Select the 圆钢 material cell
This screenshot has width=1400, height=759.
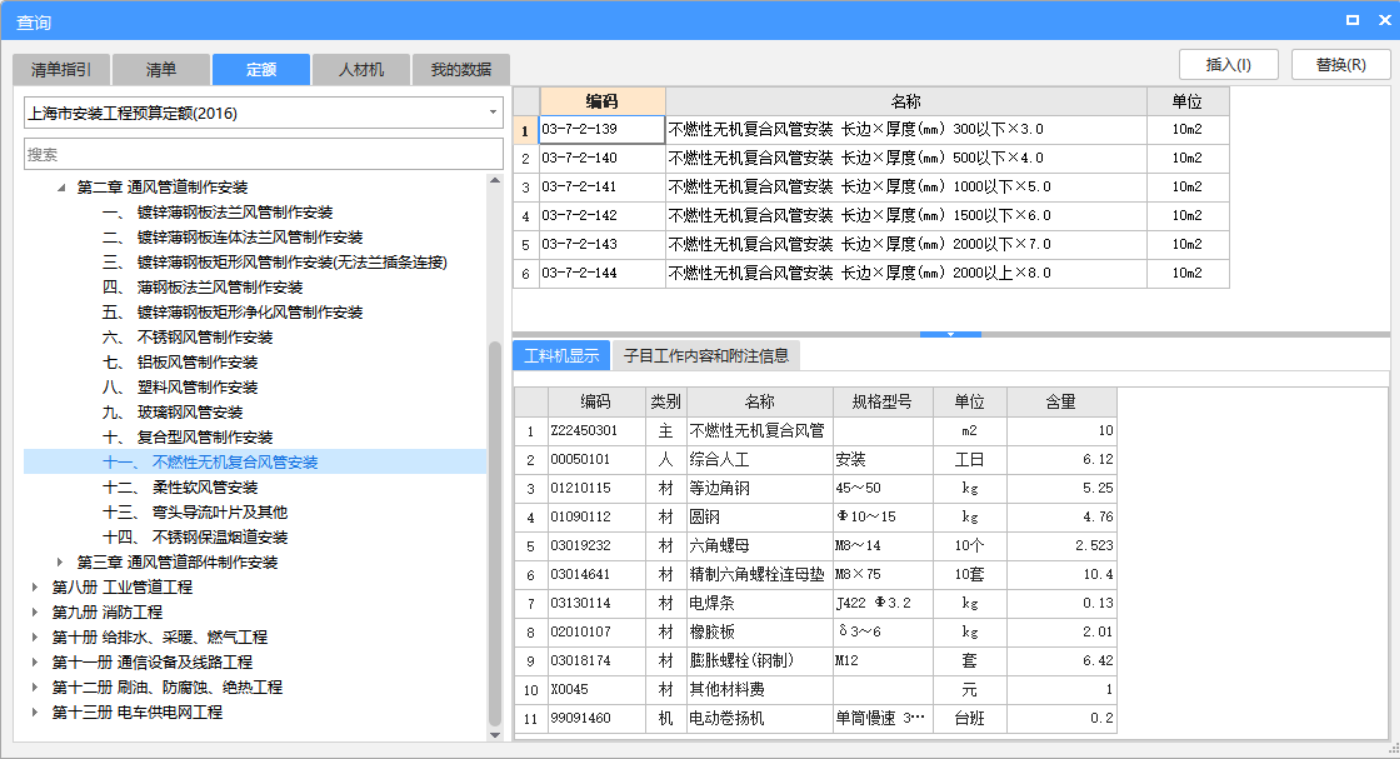tap(759, 517)
